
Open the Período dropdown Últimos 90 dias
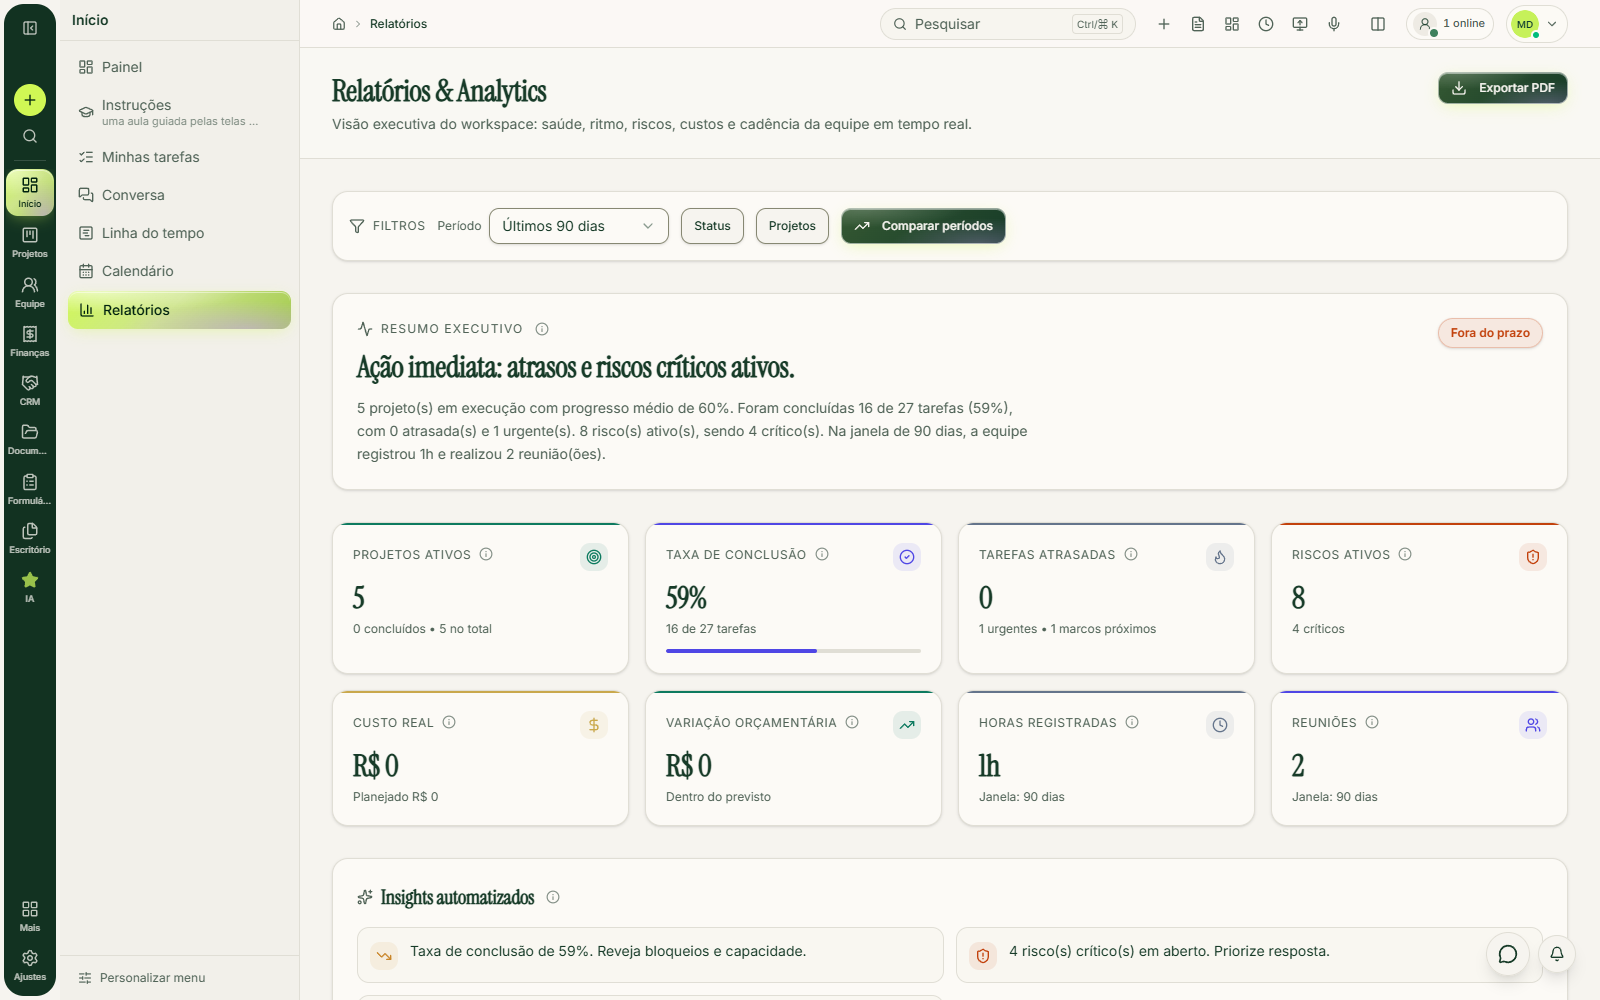[x=578, y=226]
